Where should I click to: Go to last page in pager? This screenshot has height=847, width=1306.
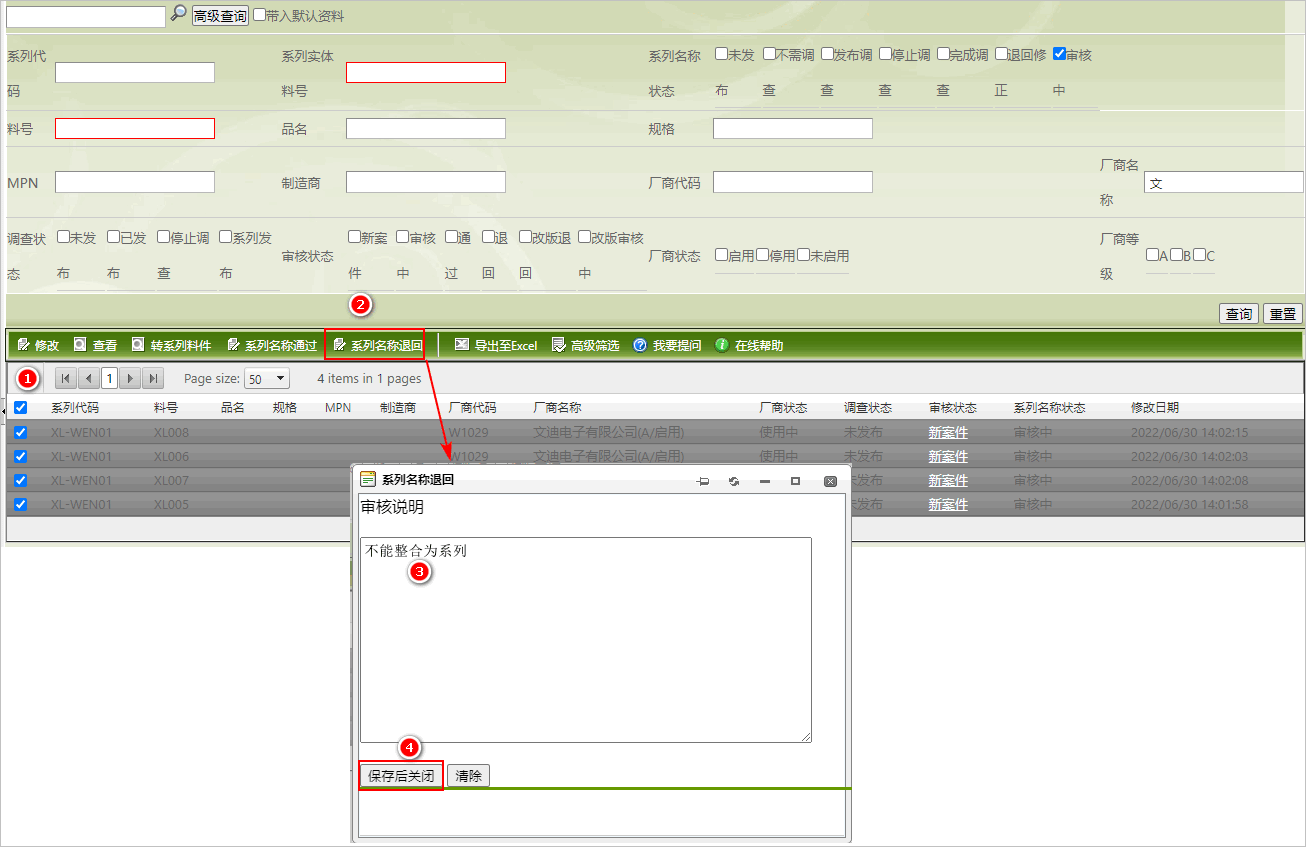153,378
